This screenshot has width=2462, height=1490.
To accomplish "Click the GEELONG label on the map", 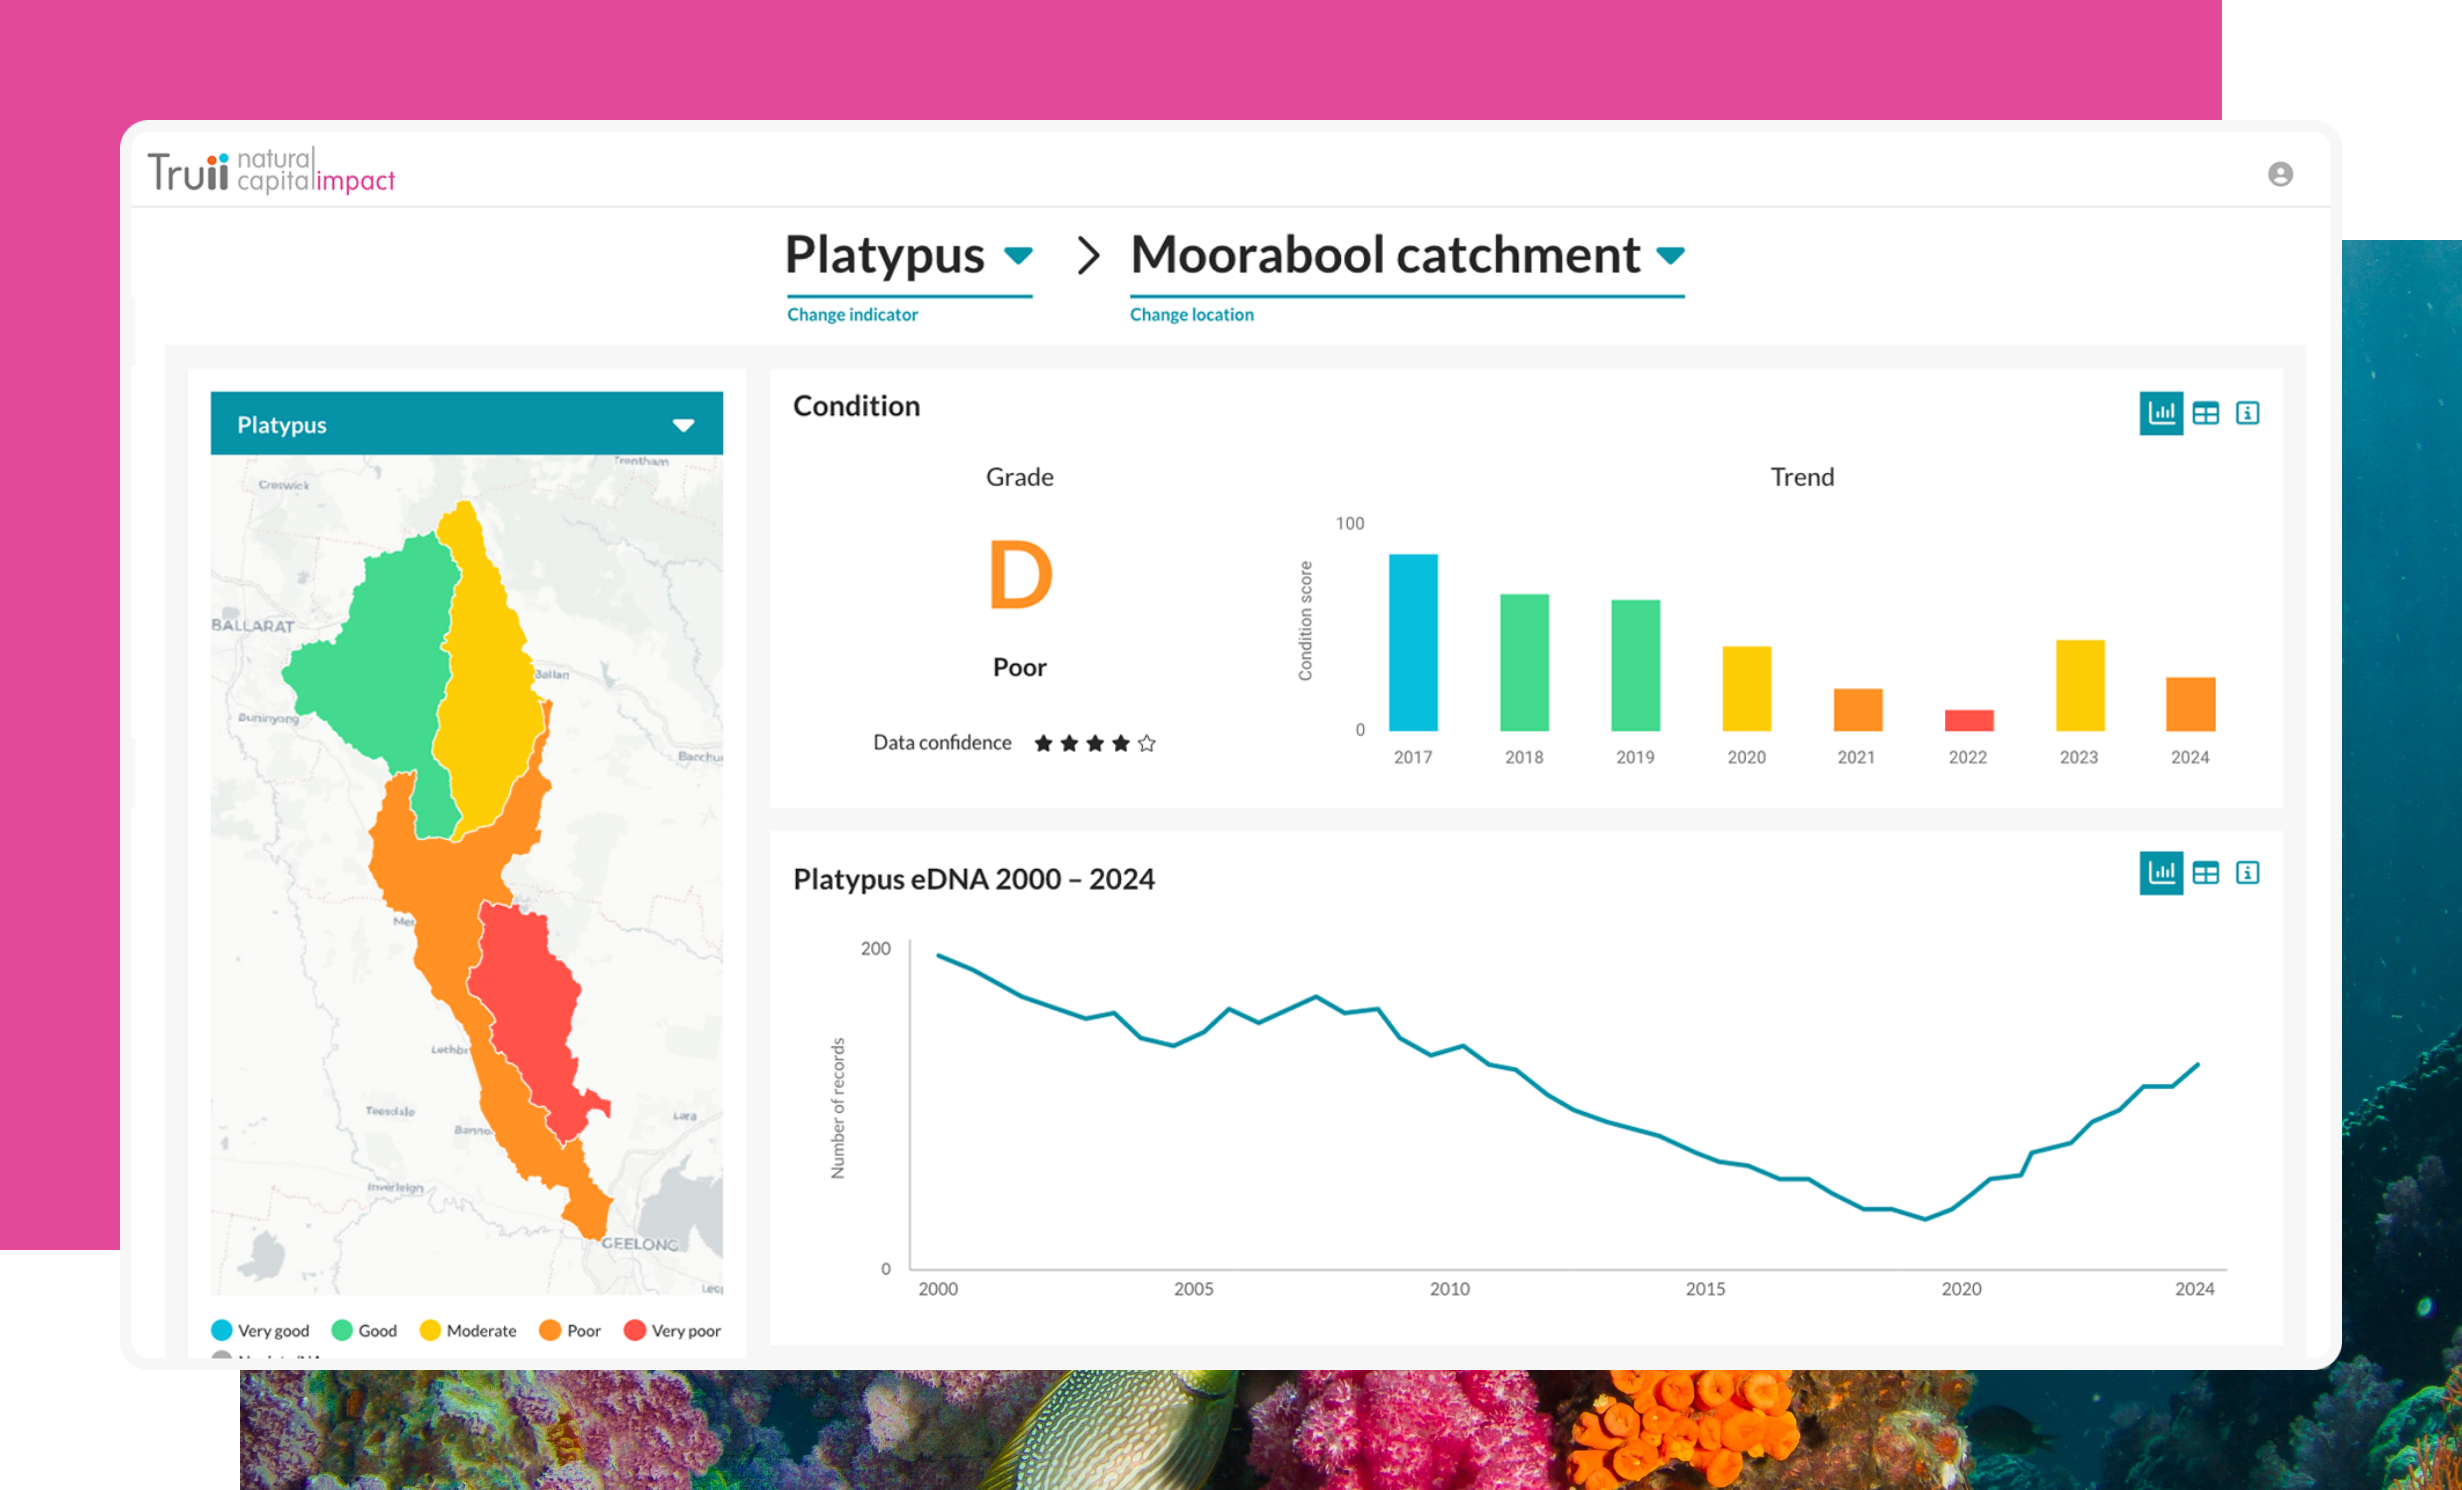I will (x=640, y=1244).
